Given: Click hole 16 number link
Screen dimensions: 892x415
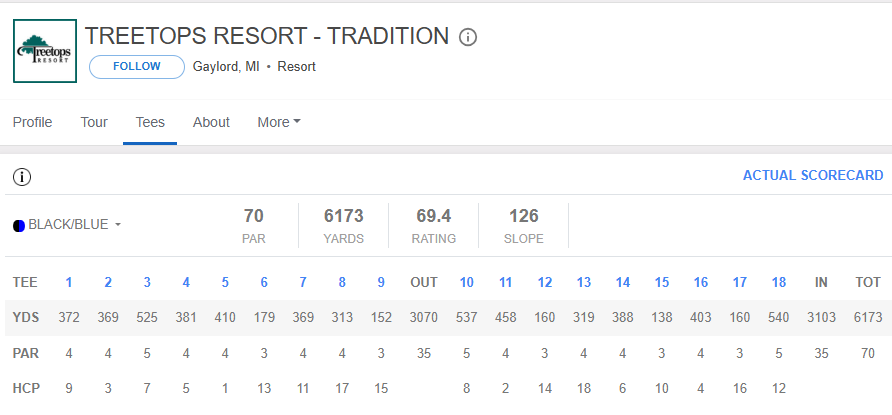Looking at the screenshot, I should [700, 283].
